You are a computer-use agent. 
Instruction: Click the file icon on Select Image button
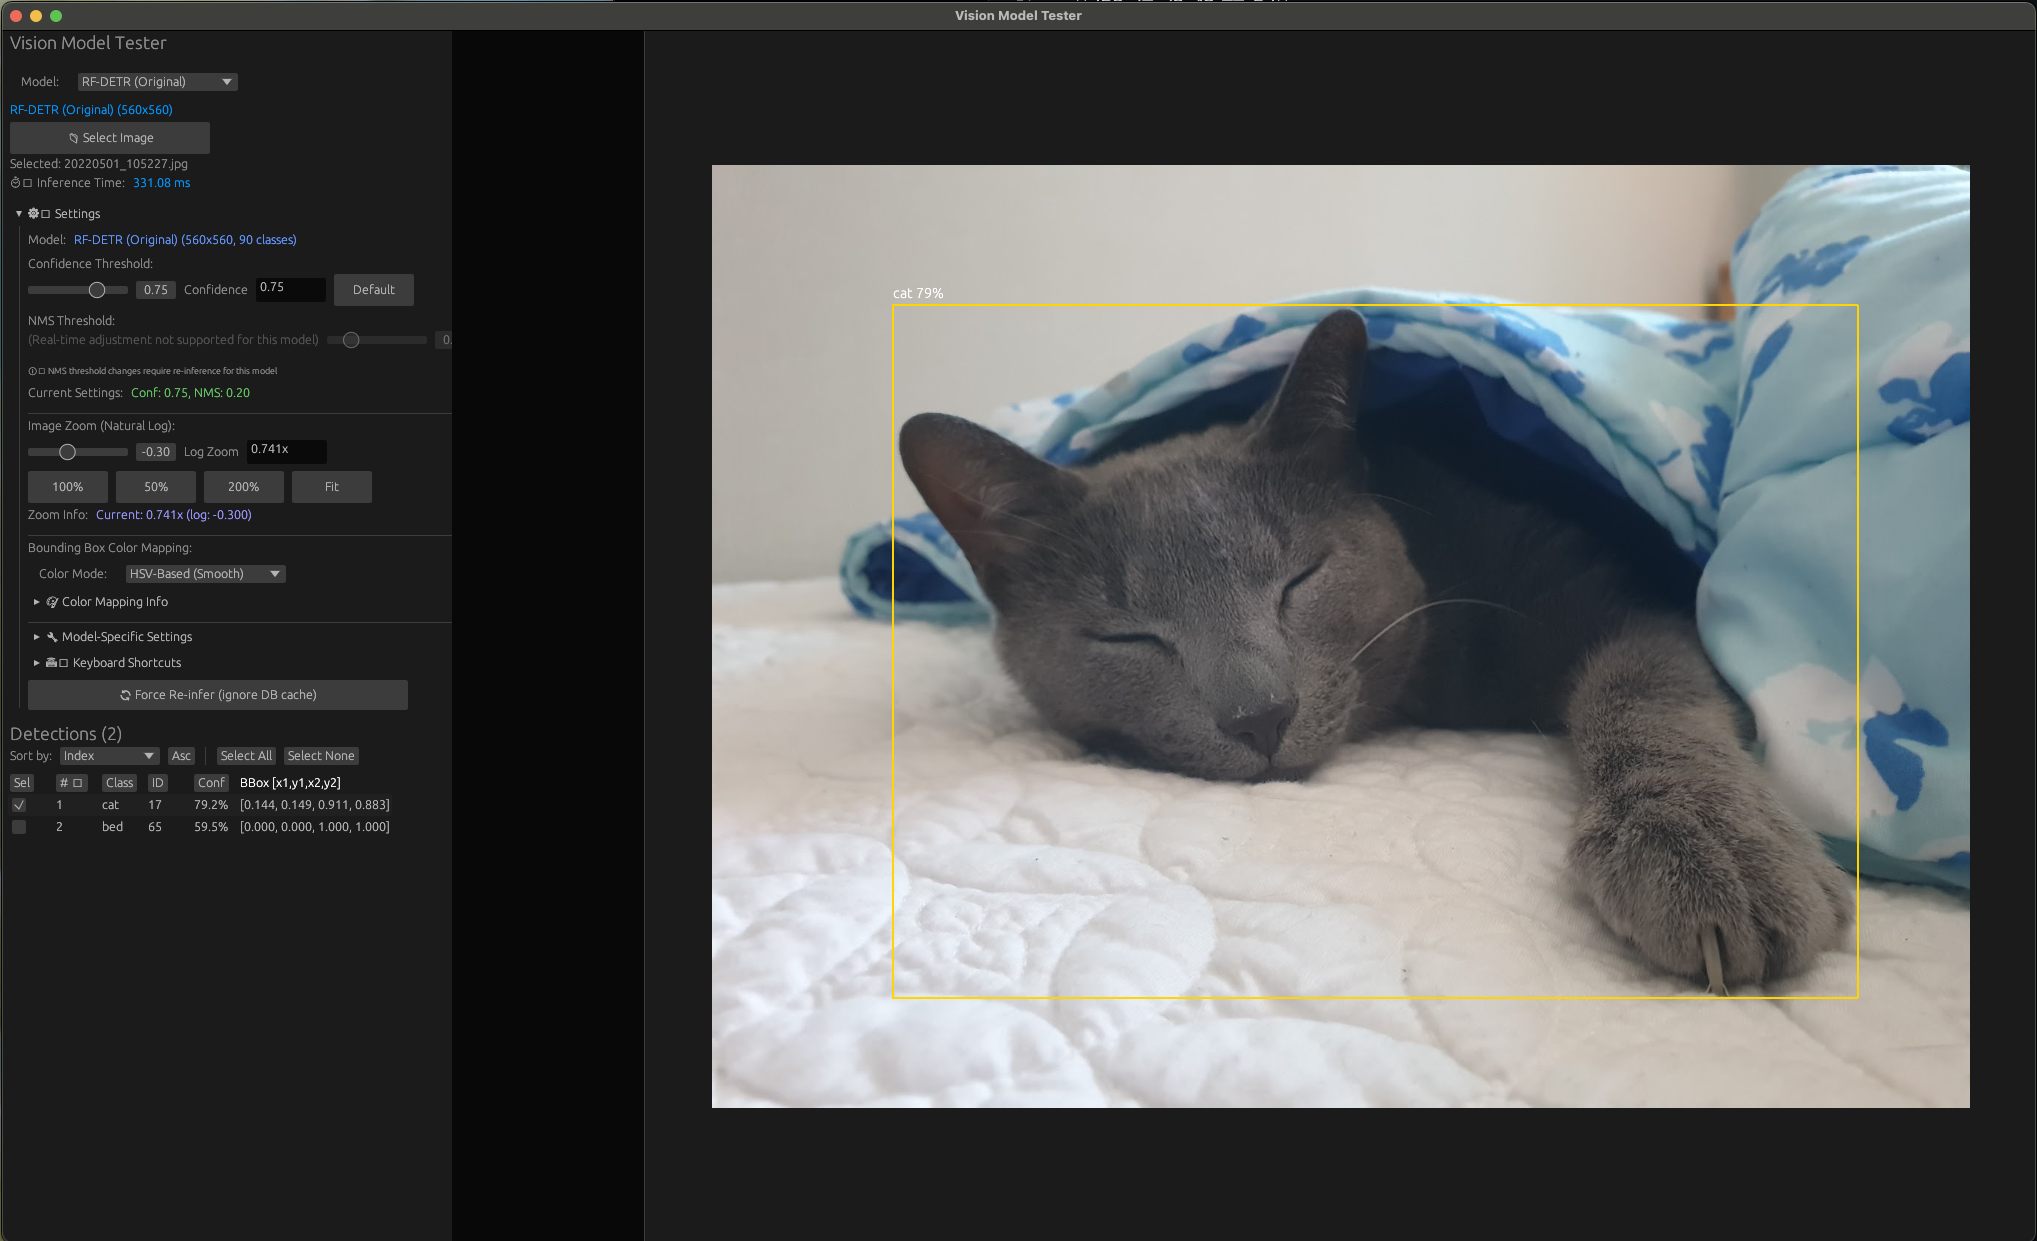pos(73,138)
